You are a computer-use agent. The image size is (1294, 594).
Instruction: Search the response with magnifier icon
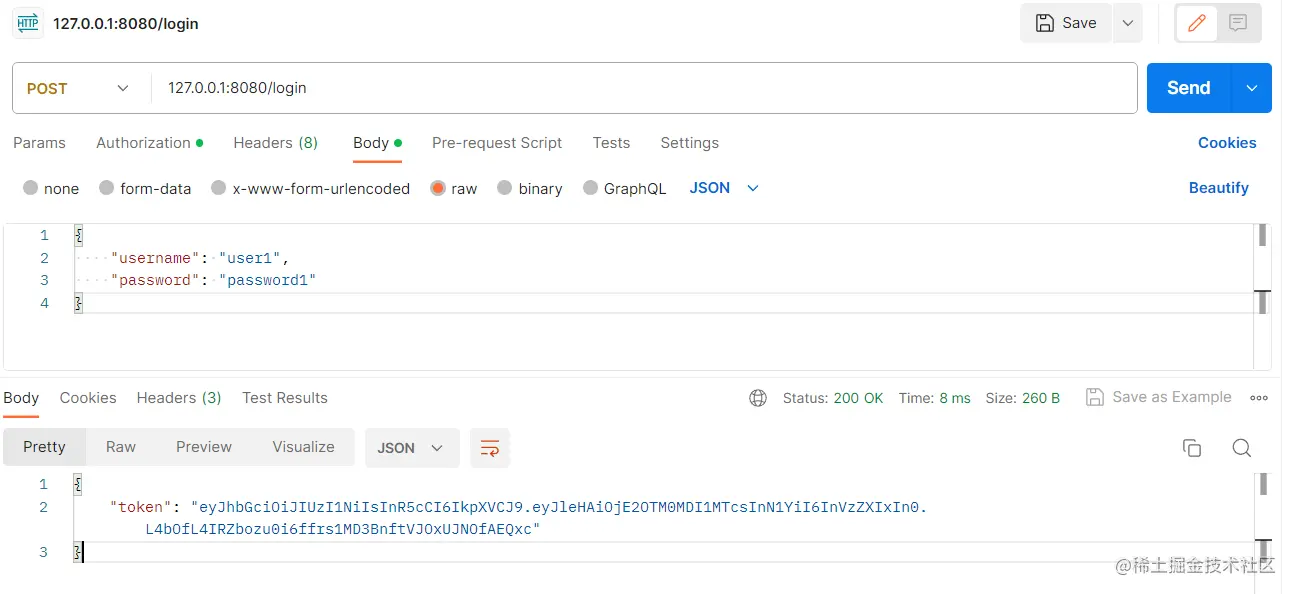(1241, 448)
